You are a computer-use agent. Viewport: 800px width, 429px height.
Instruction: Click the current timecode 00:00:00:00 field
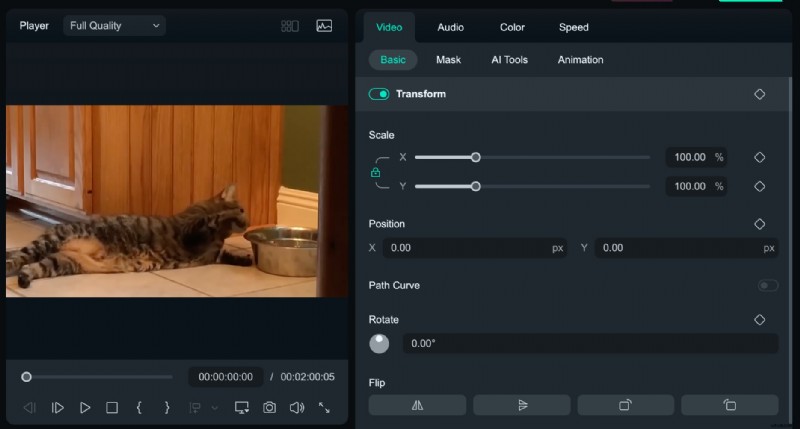(x=226, y=377)
